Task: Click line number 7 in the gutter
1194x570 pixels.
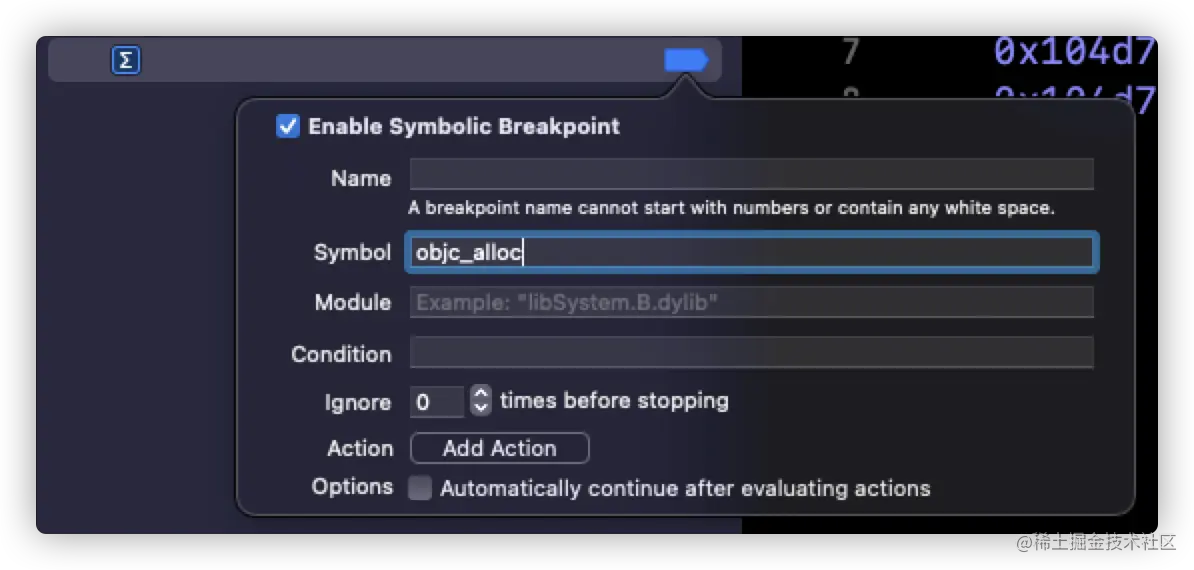Action: [850, 50]
